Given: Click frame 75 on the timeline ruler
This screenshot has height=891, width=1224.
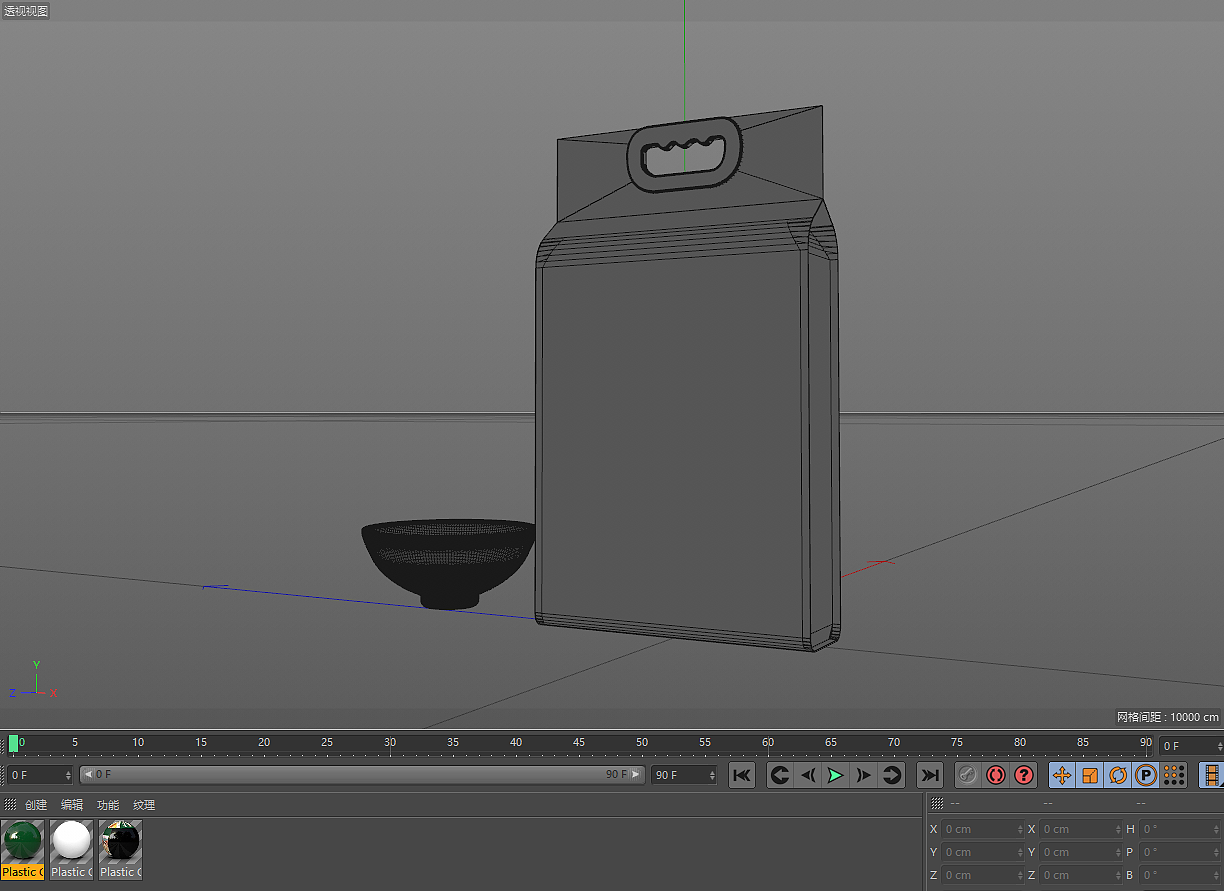Looking at the screenshot, I should [x=956, y=744].
